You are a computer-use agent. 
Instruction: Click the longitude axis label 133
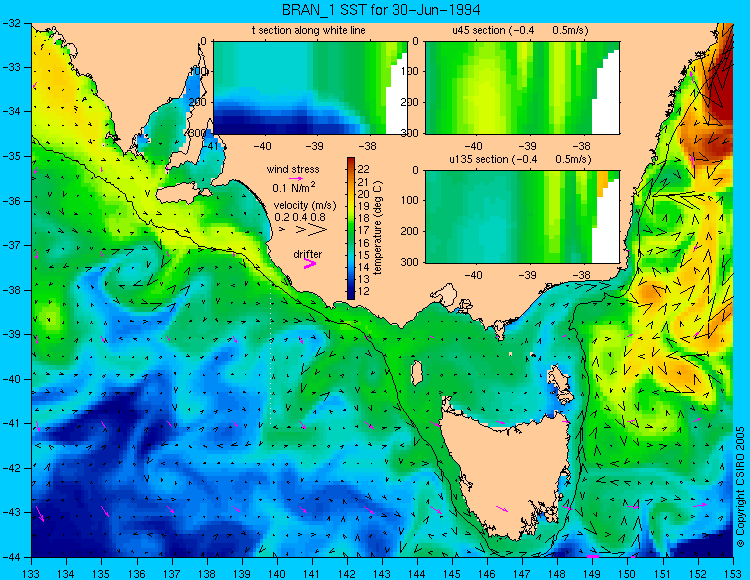click(31, 574)
